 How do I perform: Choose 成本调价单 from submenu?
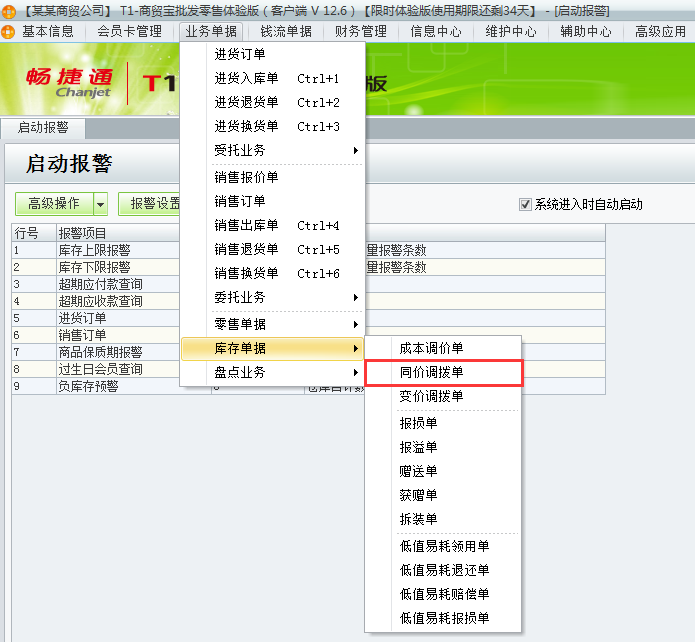443,348
